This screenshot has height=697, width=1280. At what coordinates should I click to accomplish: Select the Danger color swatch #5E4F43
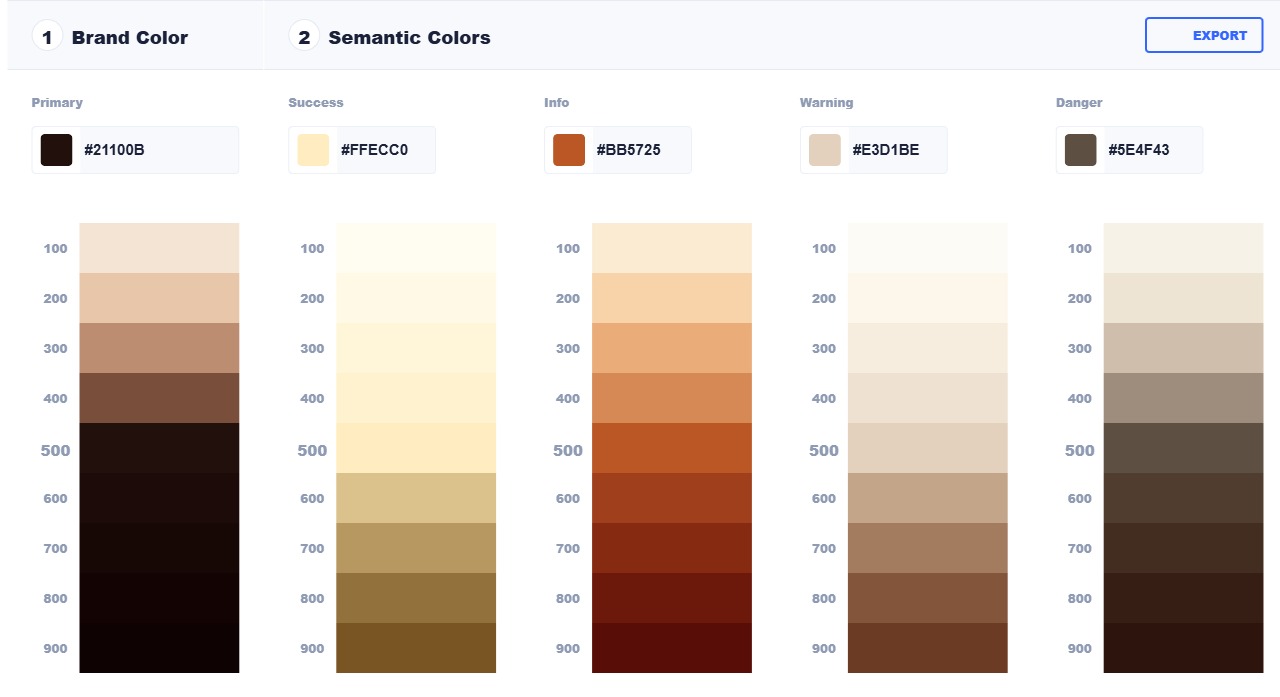pyautogui.click(x=1081, y=149)
